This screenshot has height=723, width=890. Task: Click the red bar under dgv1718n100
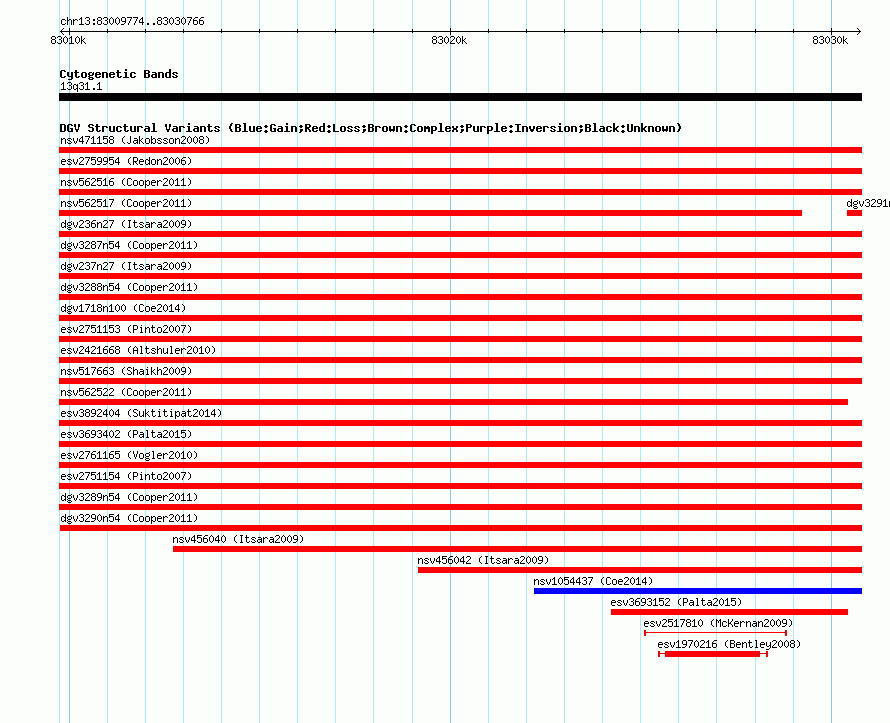[460, 318]
